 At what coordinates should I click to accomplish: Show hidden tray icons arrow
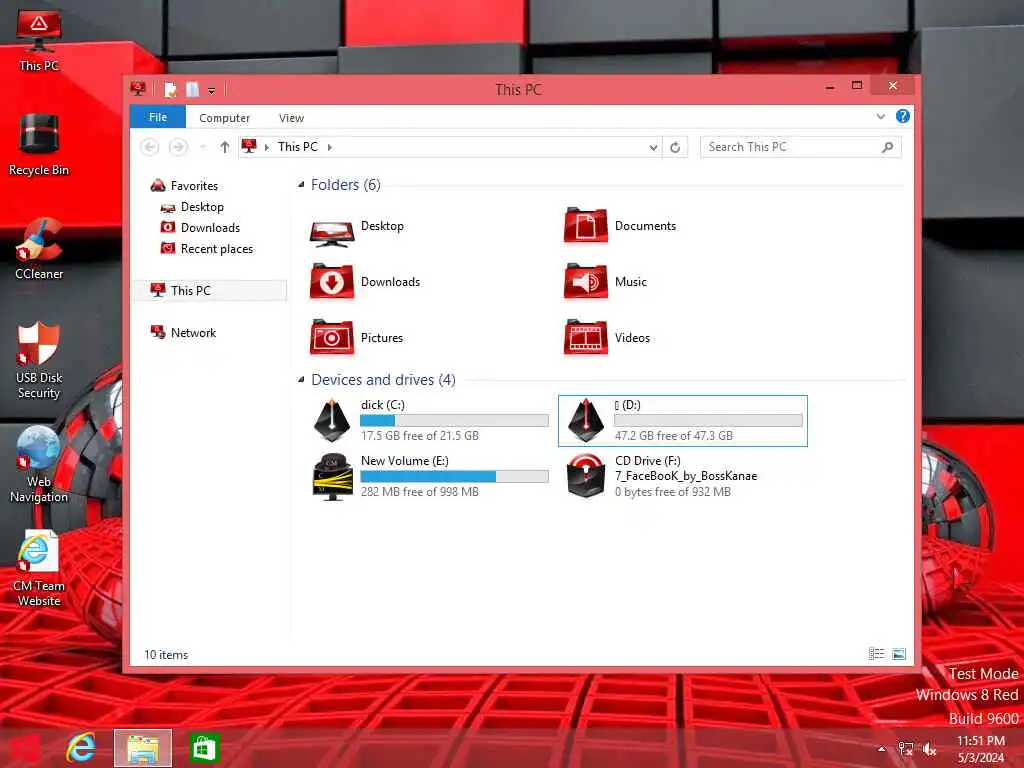pos(881,749)
